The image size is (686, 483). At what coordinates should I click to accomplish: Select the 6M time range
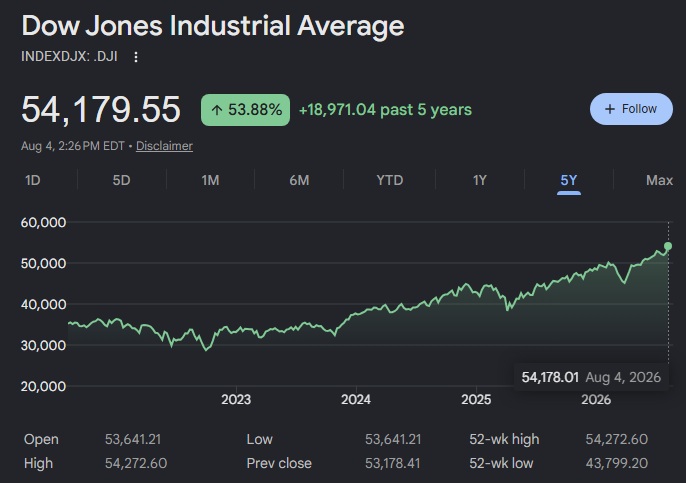click(299, 180)
